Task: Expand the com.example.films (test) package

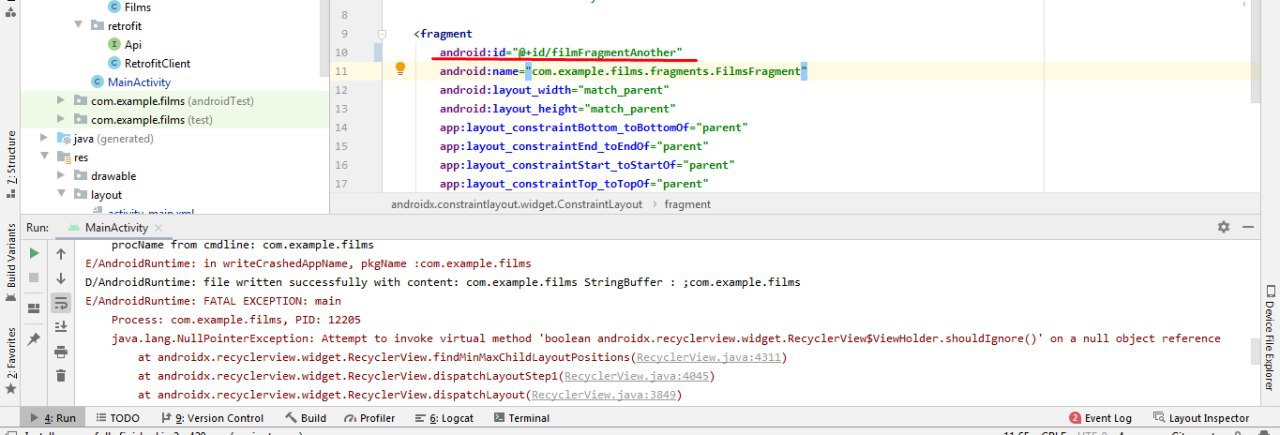Action: coord(62,120)
